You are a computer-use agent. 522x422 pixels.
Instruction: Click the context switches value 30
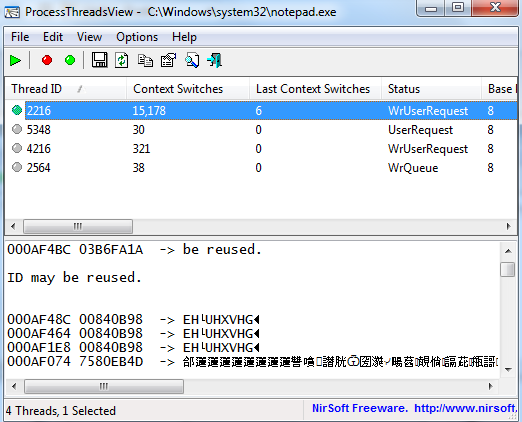point(139,129)
